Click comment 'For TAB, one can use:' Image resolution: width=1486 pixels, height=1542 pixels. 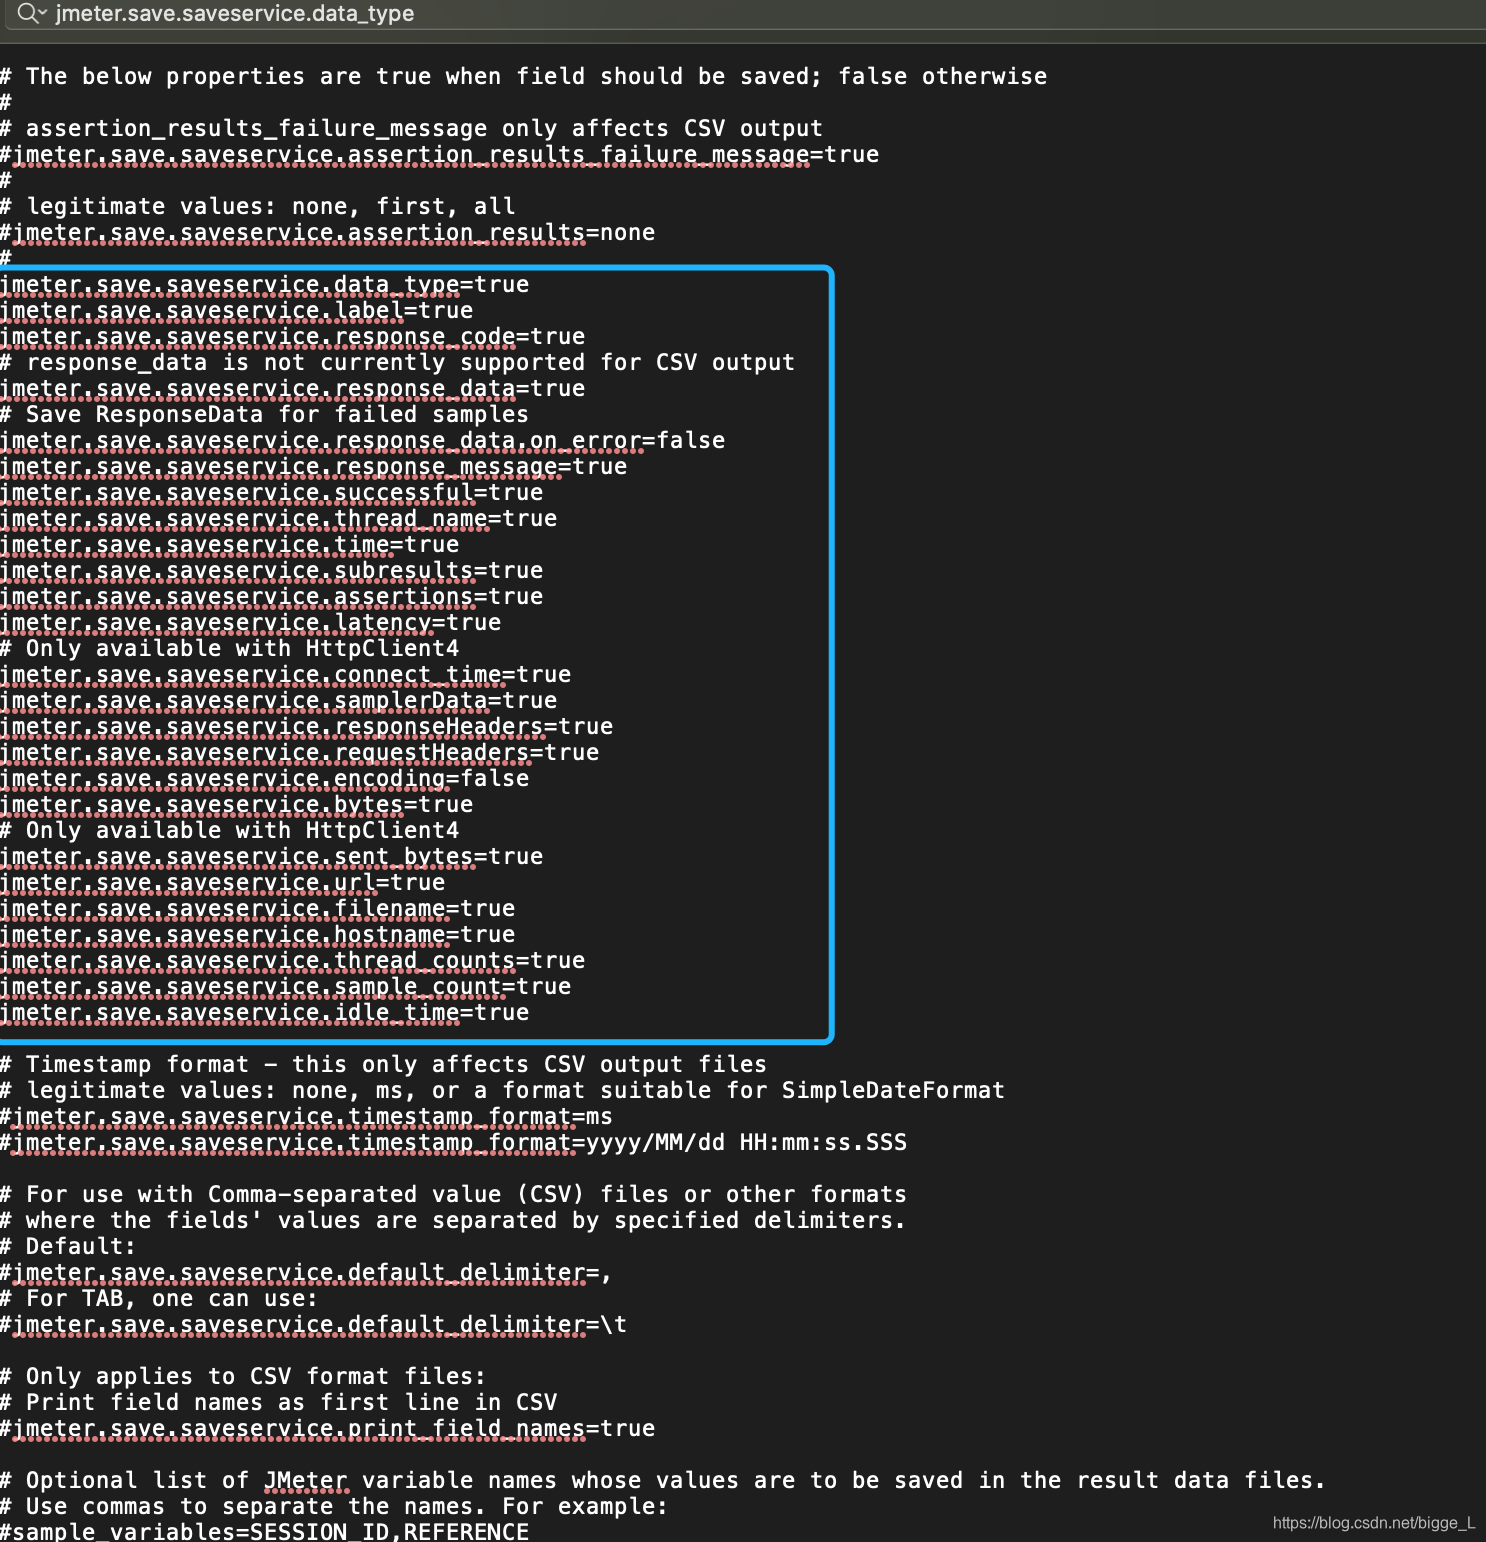160,1299
